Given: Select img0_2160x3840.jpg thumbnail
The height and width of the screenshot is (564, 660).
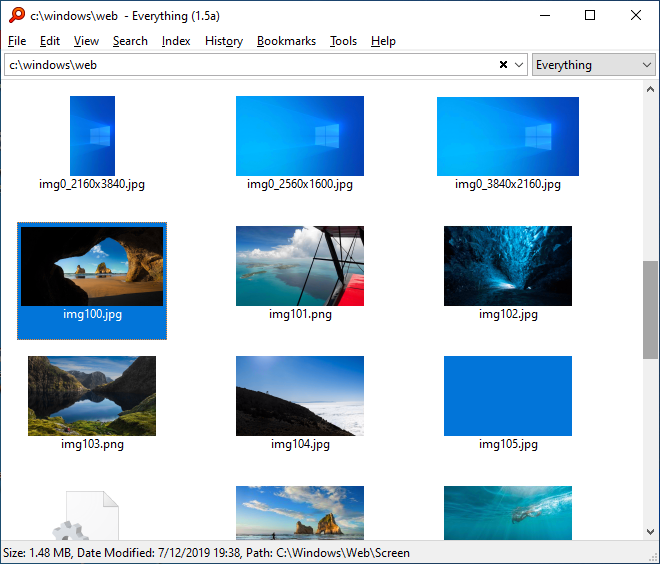Looking at the screenshot, I should [x=92, y=136].
